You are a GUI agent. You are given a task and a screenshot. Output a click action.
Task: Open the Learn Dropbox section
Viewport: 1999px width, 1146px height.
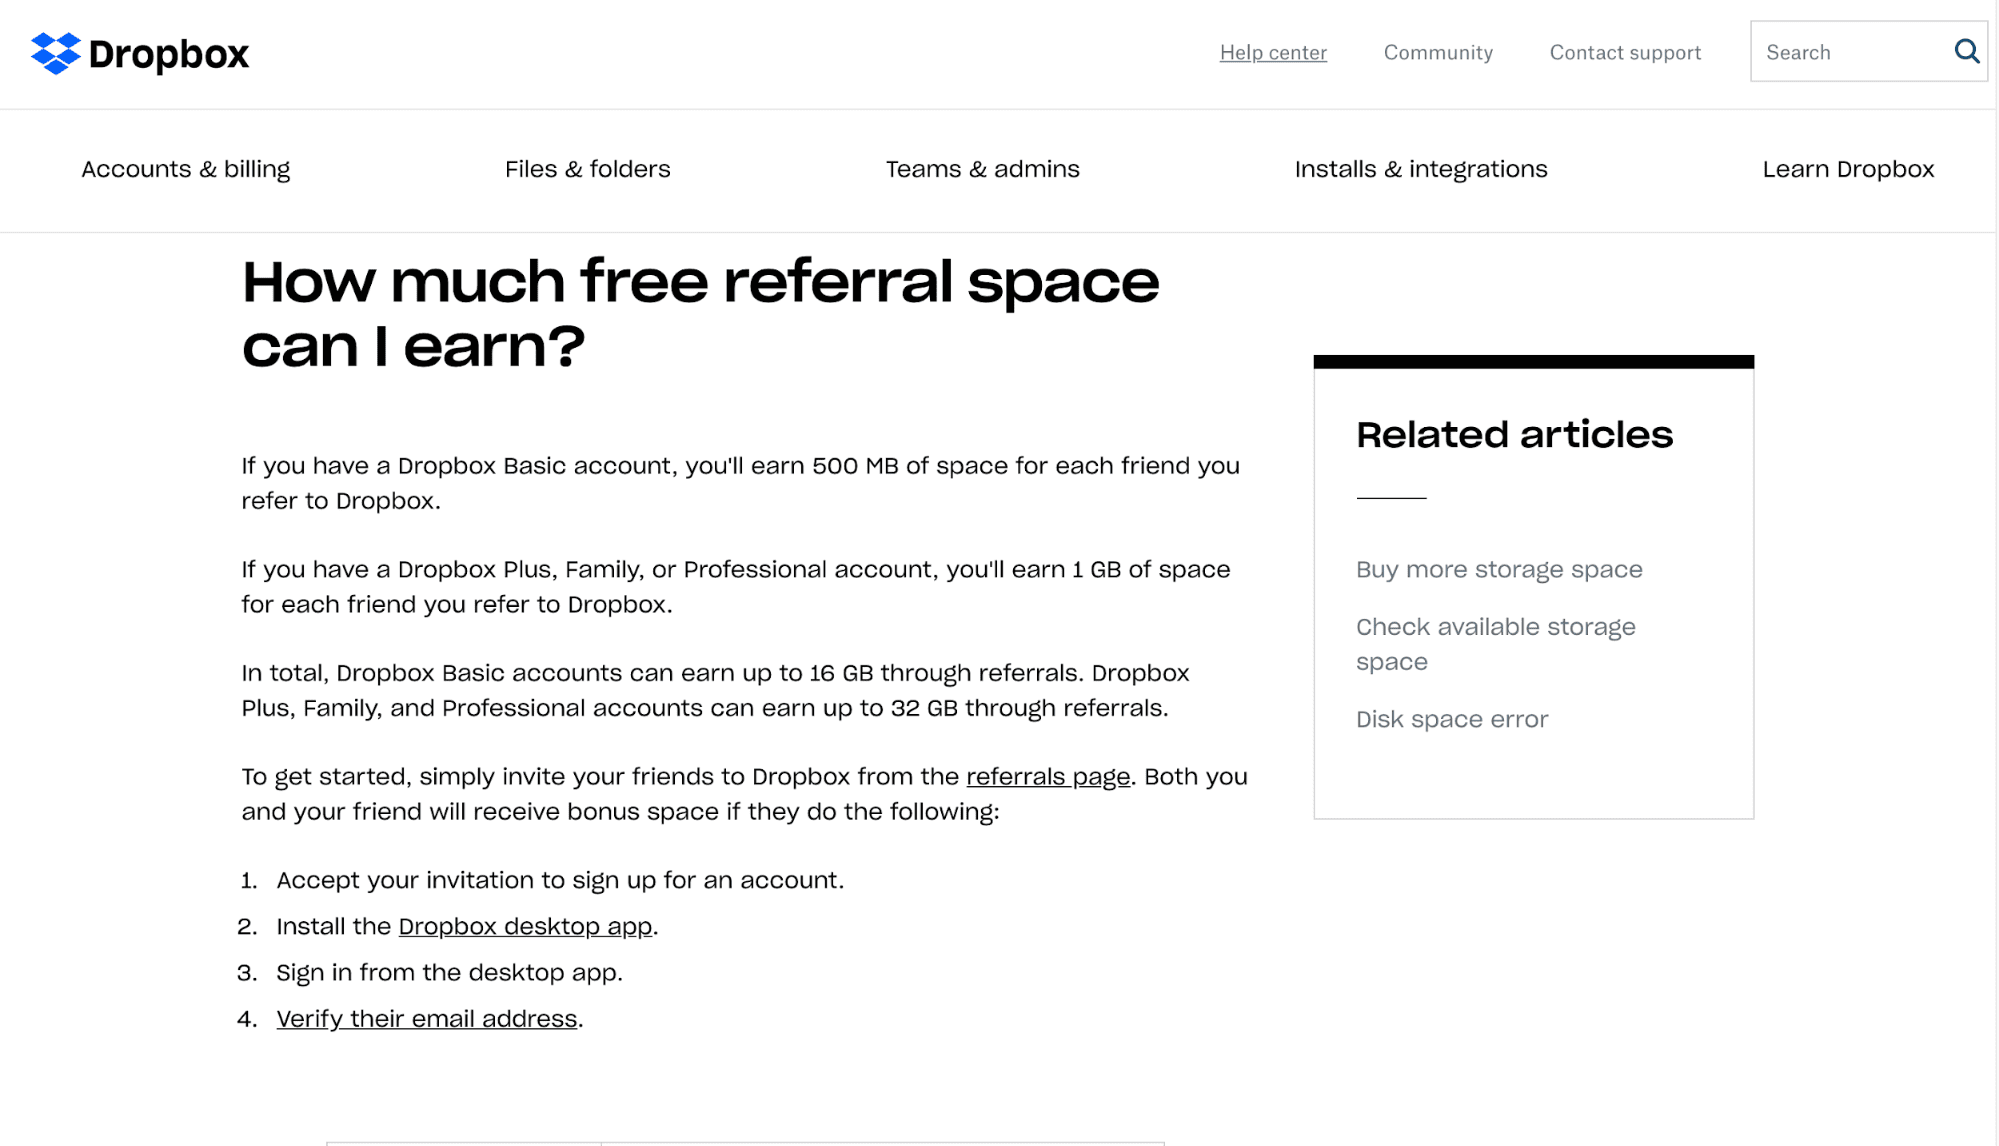pyautogui.click(x=1849, y=169)
